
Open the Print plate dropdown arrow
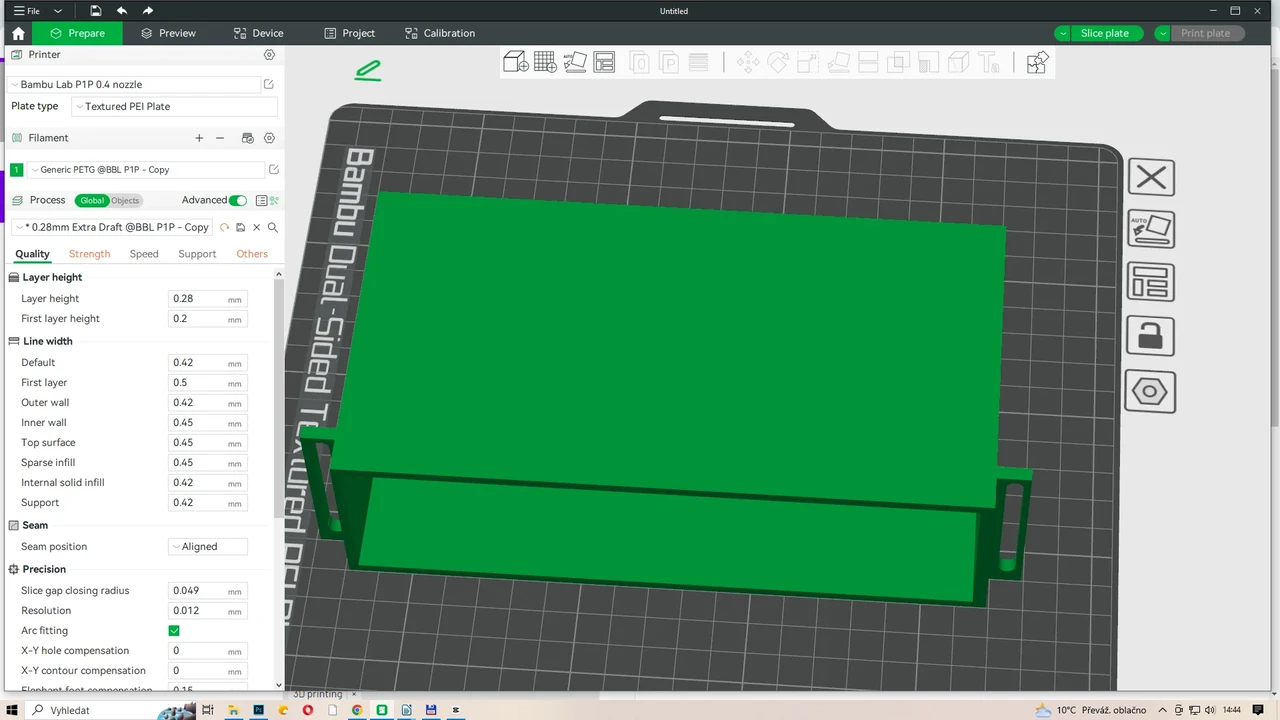[1162, 33]
